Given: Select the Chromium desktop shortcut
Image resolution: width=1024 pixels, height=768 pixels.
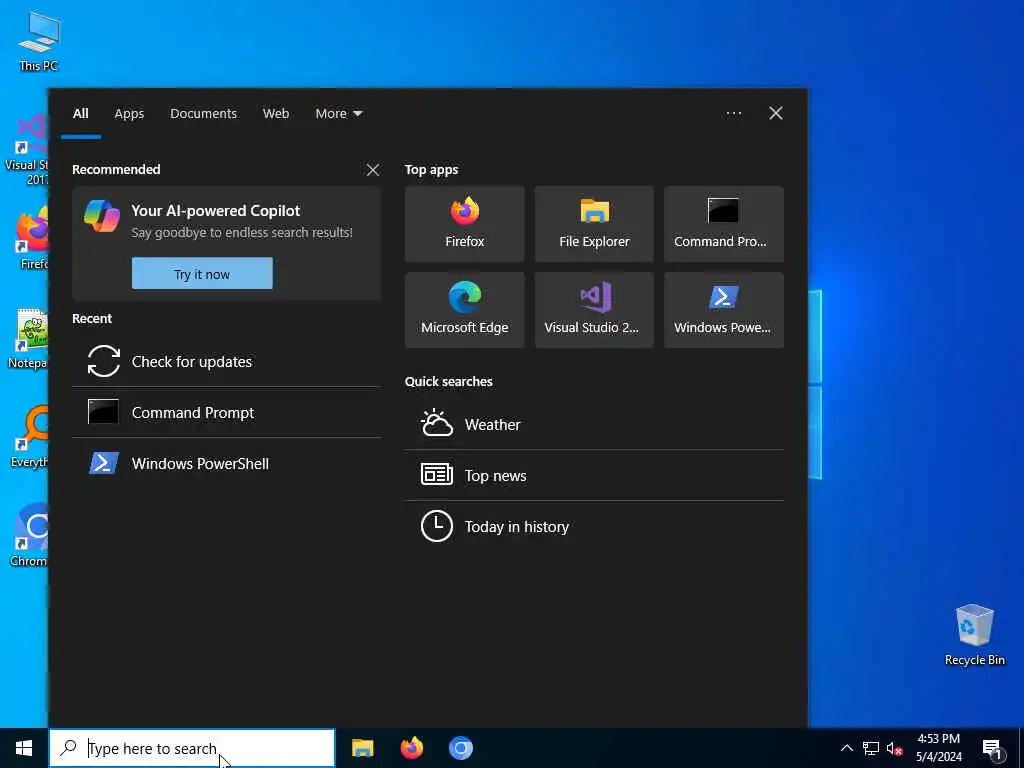Looking at the screenshot, I should point(29,535).
